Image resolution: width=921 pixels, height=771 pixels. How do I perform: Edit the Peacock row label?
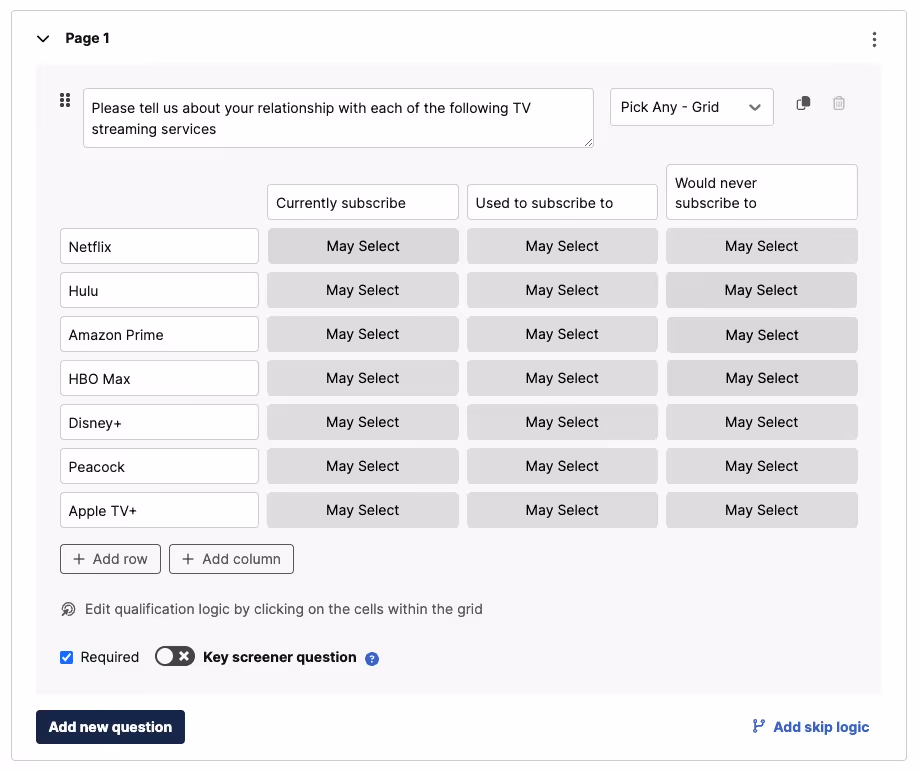(x=159, y=466)
